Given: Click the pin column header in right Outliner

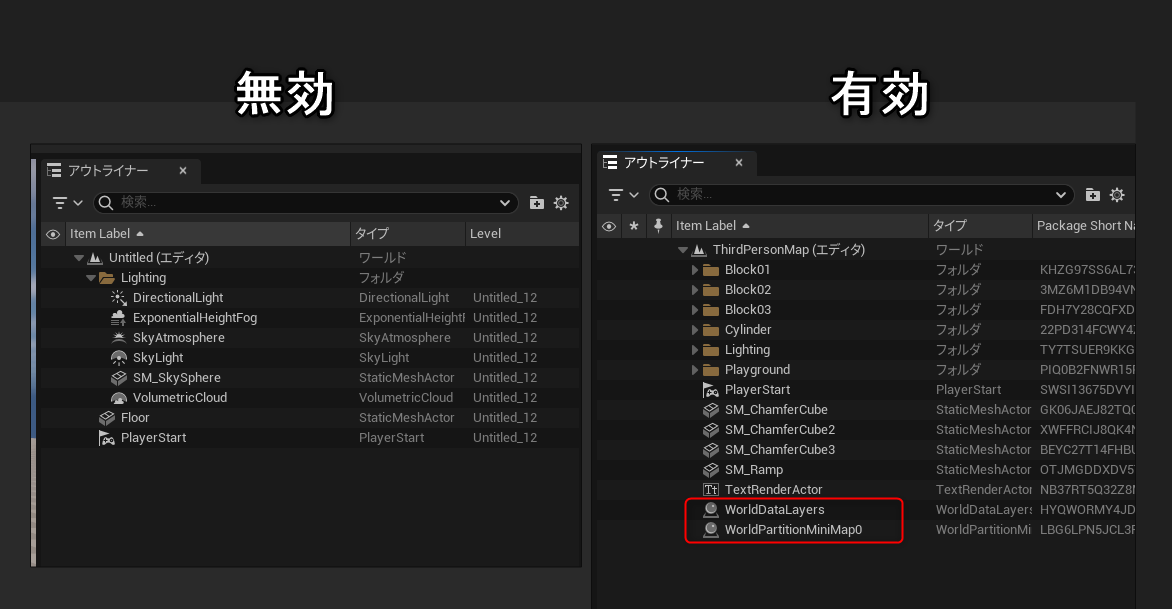Looking at the screenshot, I should [658, 225].
